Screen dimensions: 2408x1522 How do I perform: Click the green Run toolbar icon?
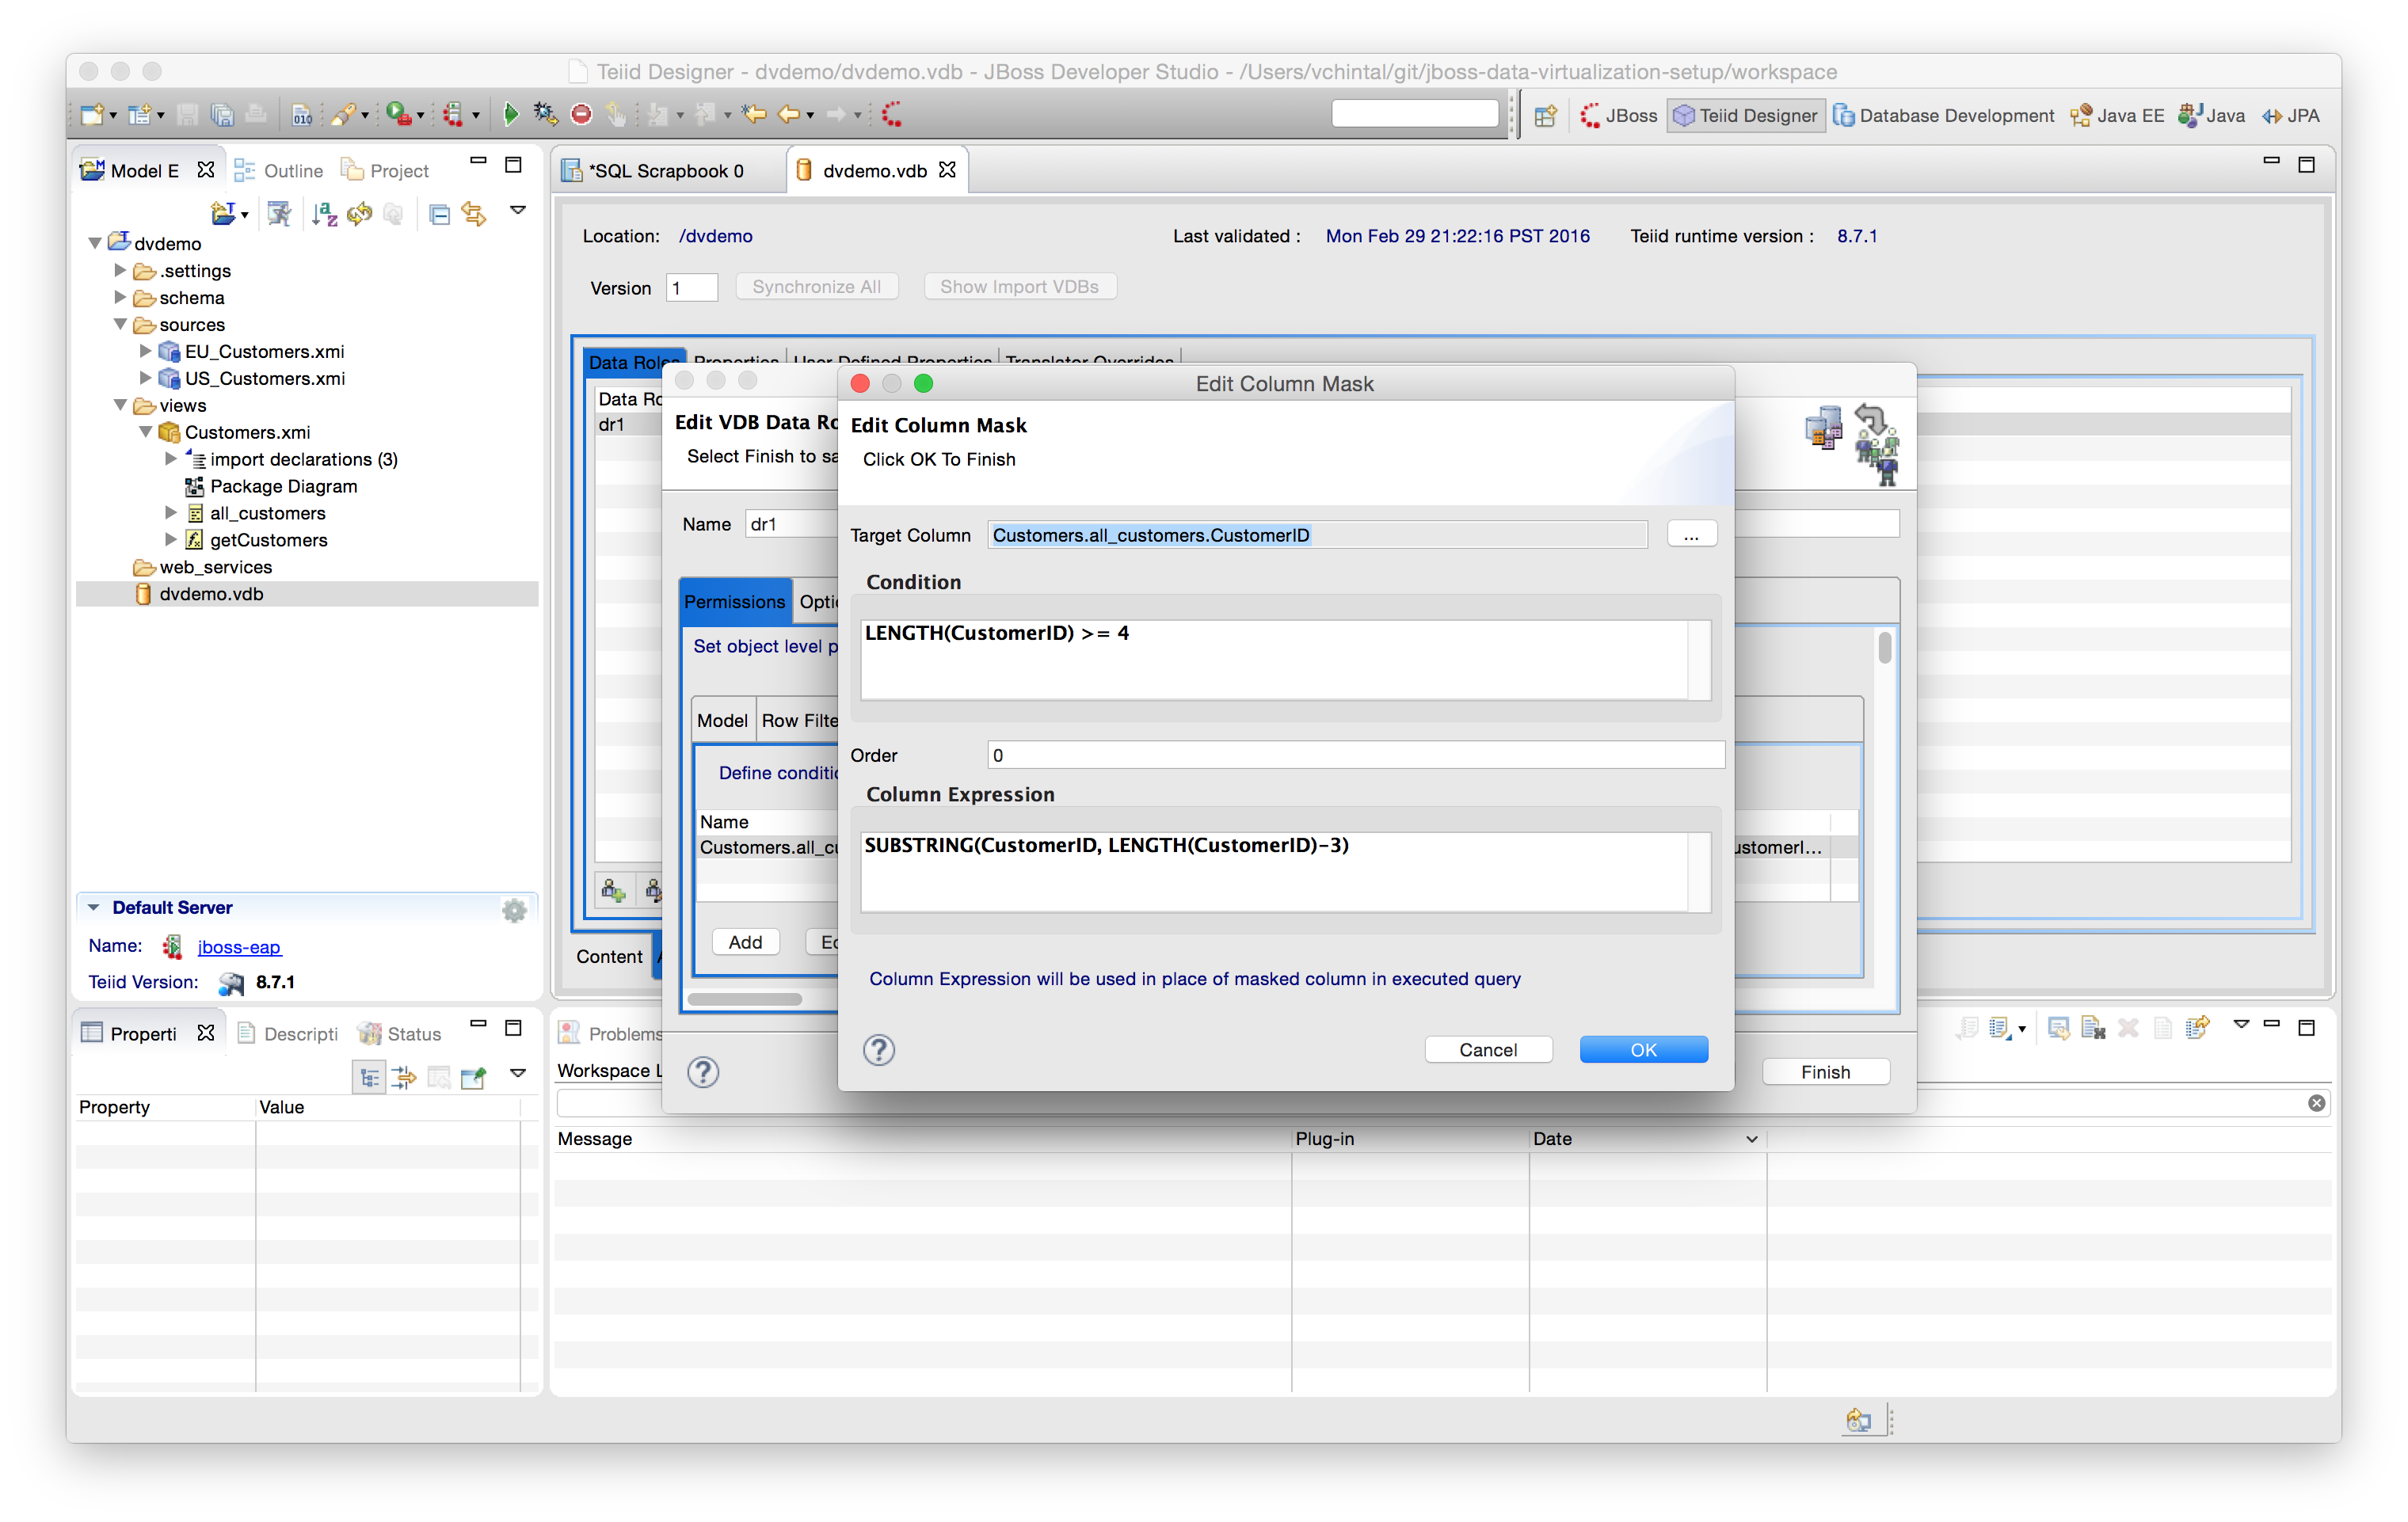pyautogui.click(x=510, y=115)
